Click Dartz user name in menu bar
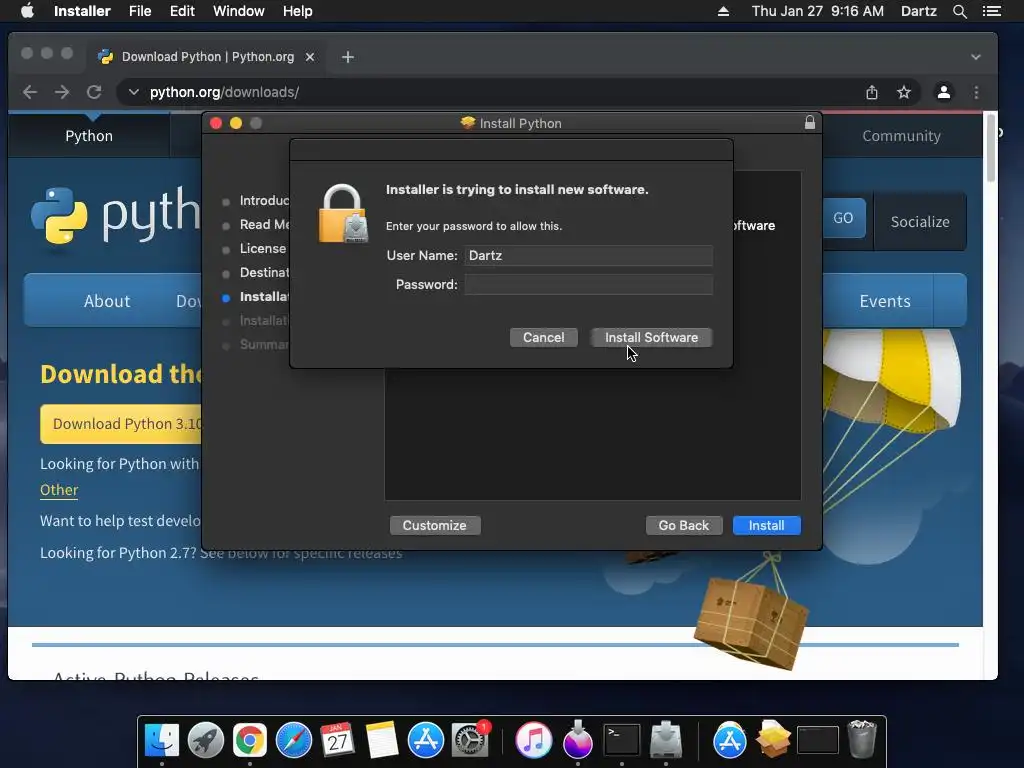The image size is (1024, 768). click(x=918, y=11)
